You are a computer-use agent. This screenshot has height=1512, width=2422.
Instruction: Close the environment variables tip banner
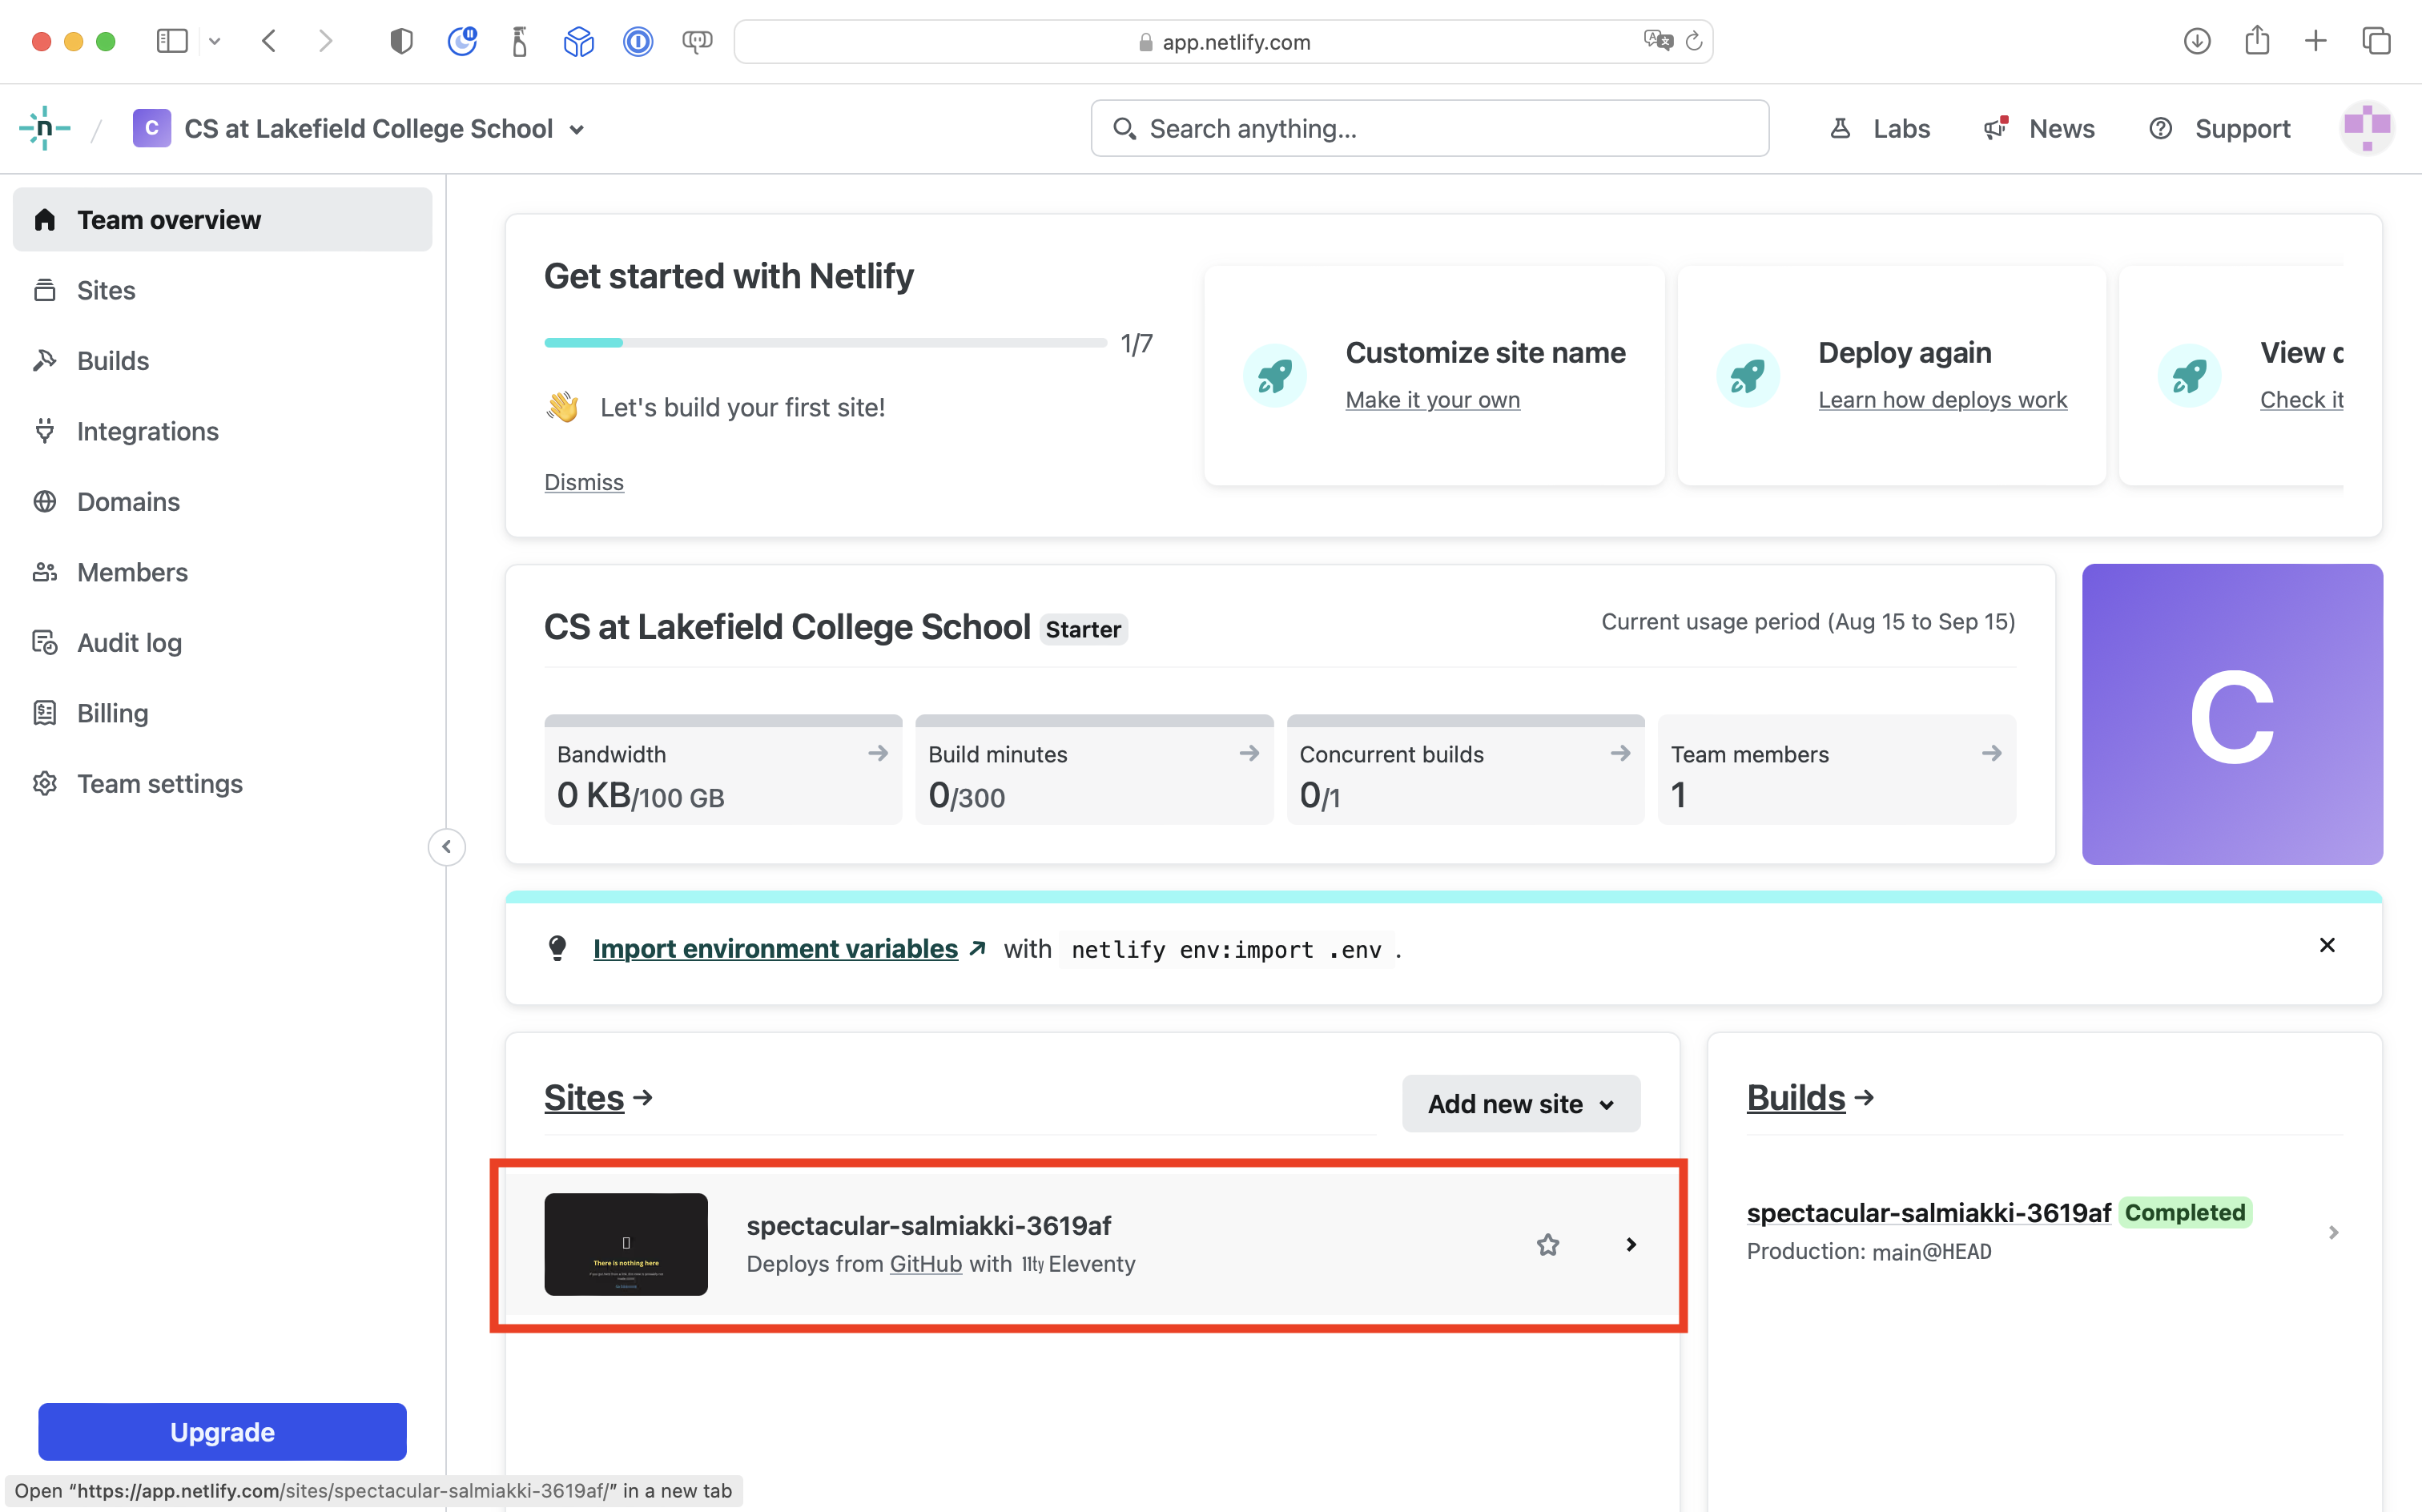coord(2327,945)
